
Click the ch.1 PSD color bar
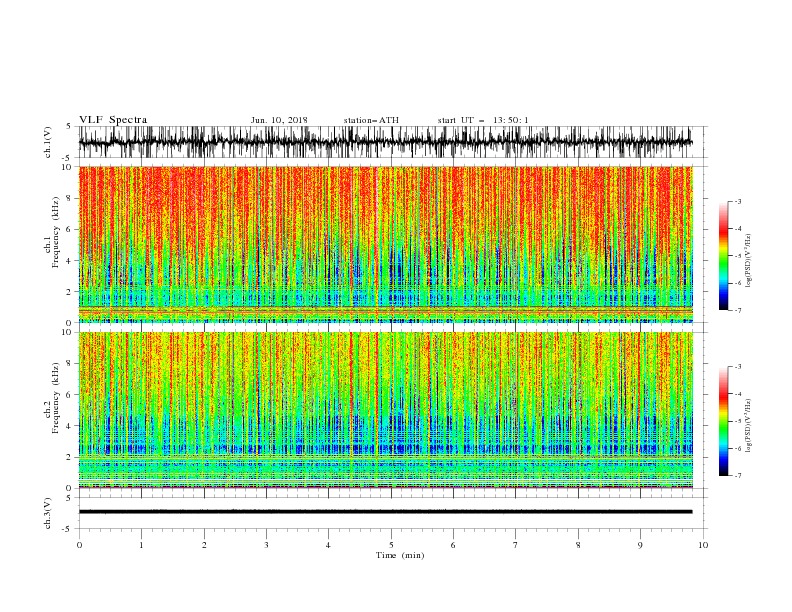pos(723,255)
